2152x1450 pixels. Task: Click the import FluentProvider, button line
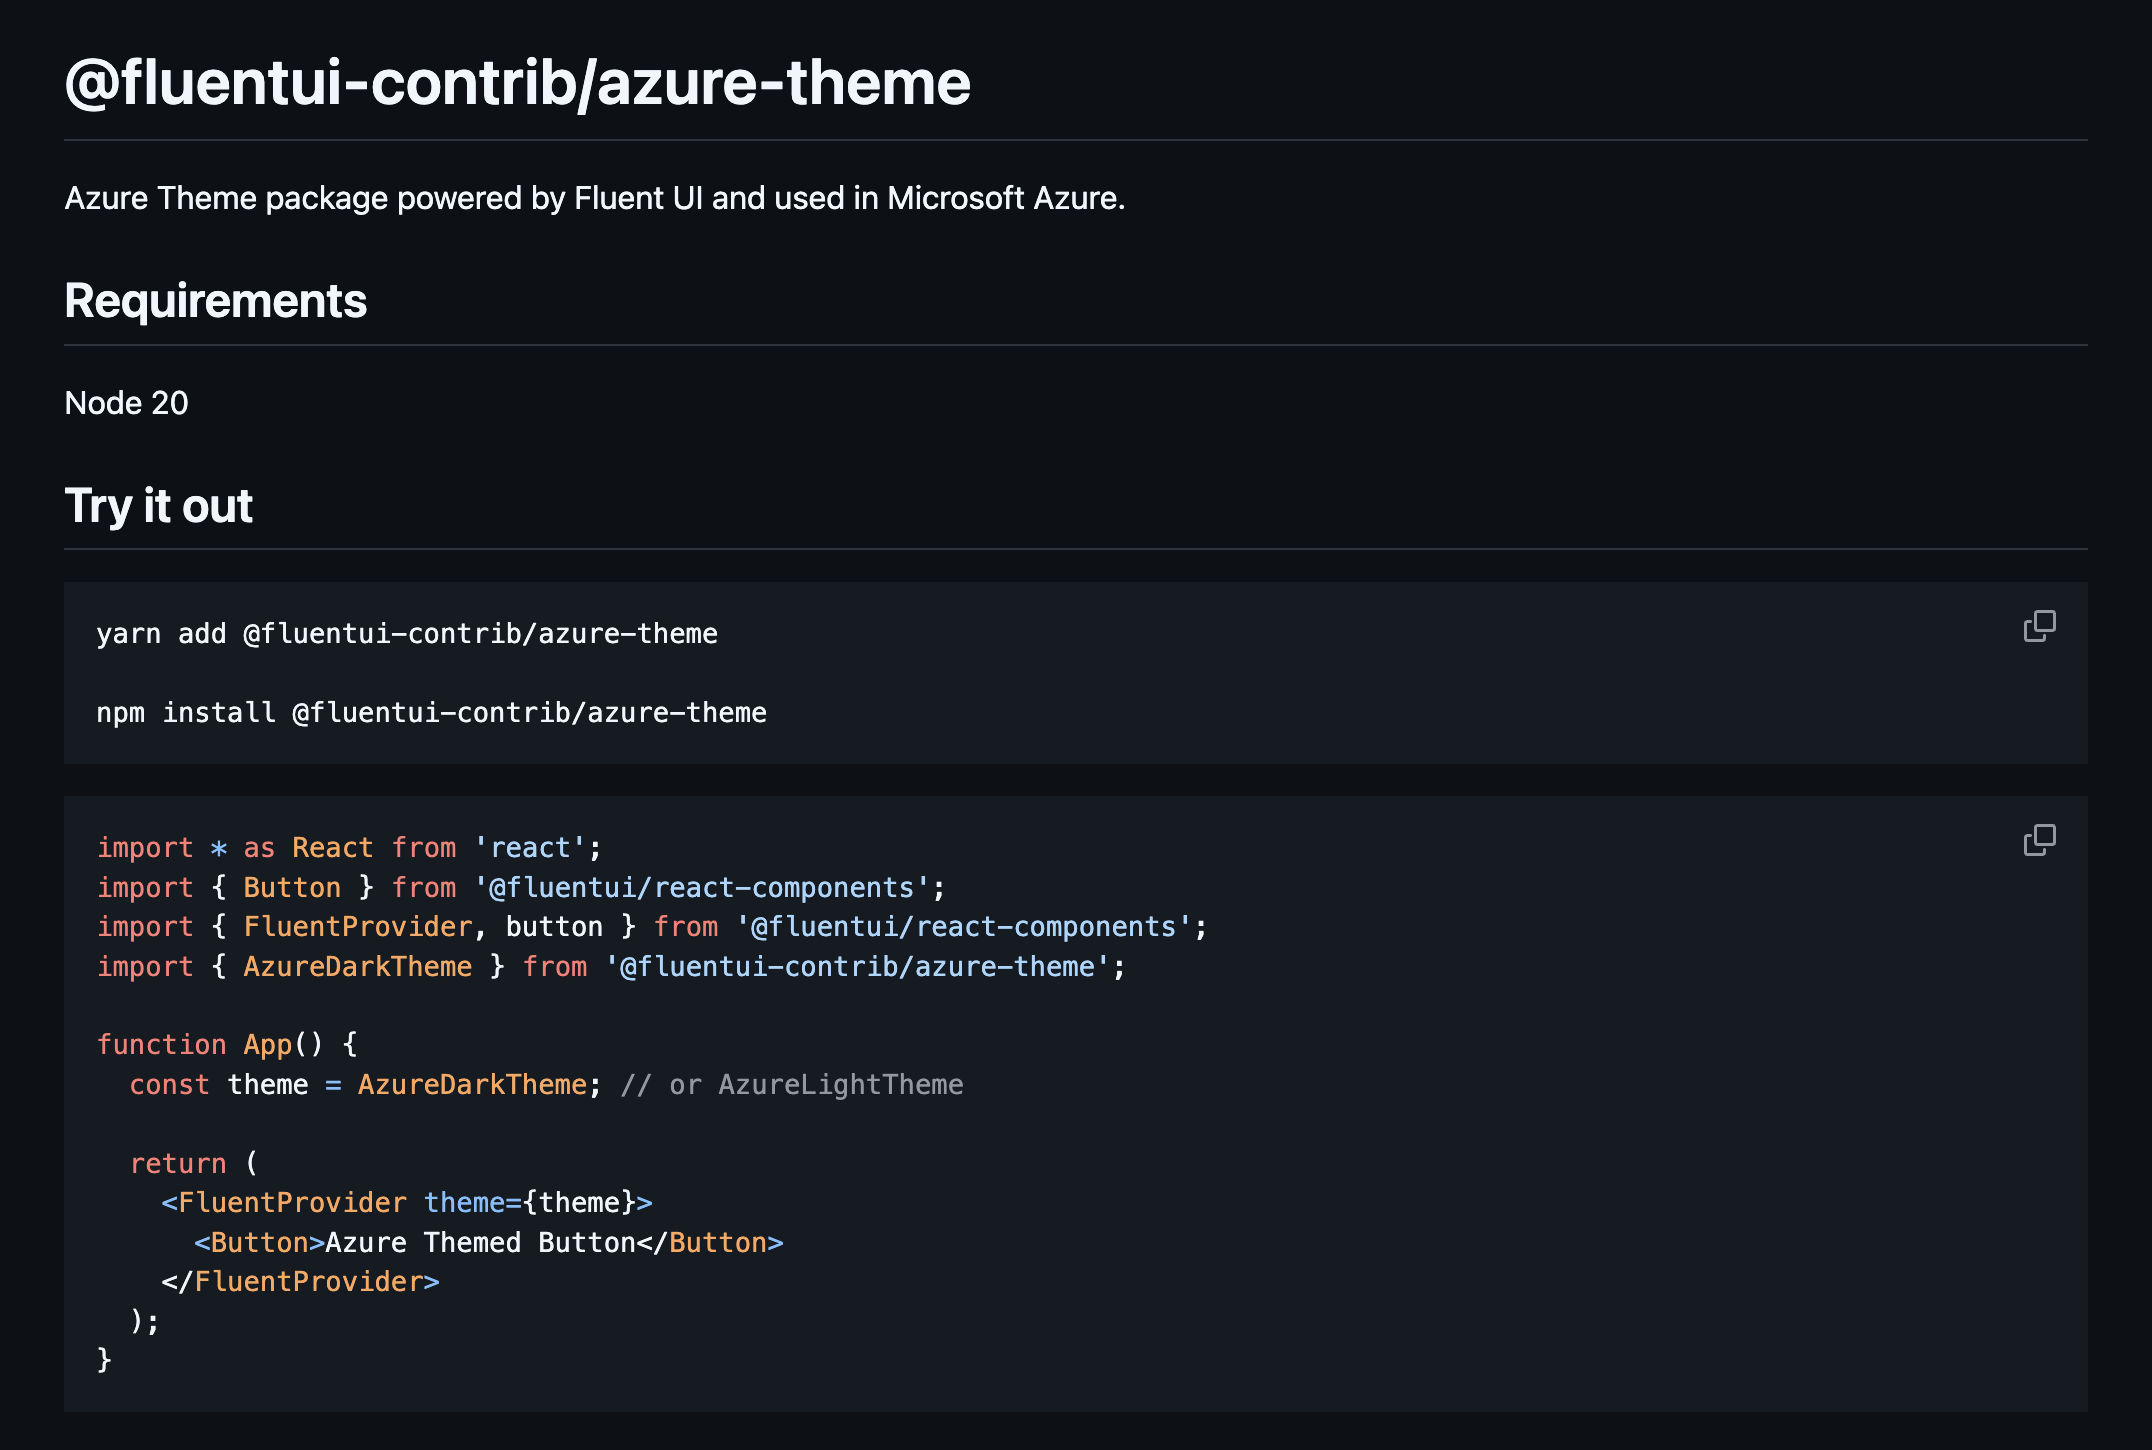(652, 927)
